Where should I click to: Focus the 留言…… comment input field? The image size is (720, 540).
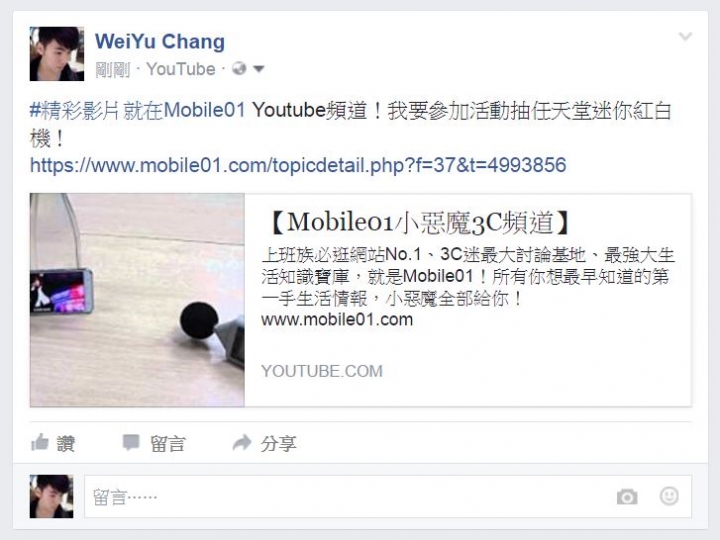point(388,497)
